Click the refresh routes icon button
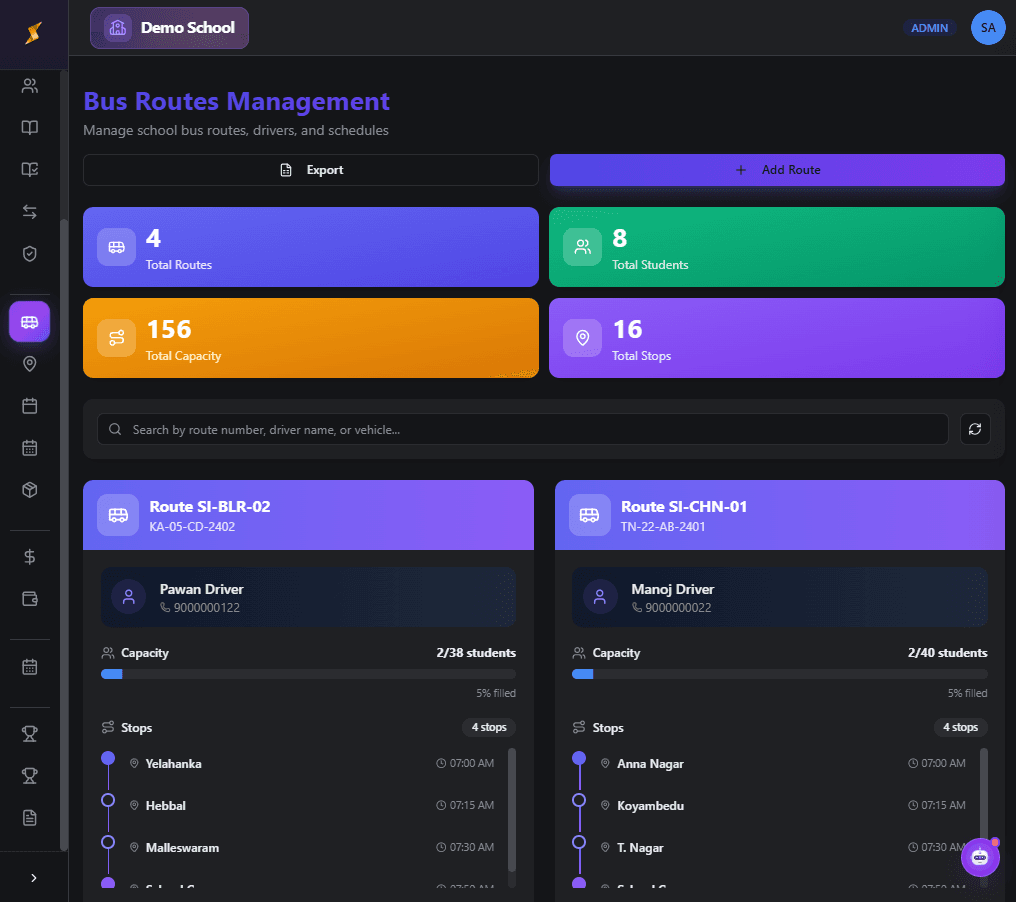Image resolution: width=1016 pixels, height=902 pixels. [x=975, y=429]
